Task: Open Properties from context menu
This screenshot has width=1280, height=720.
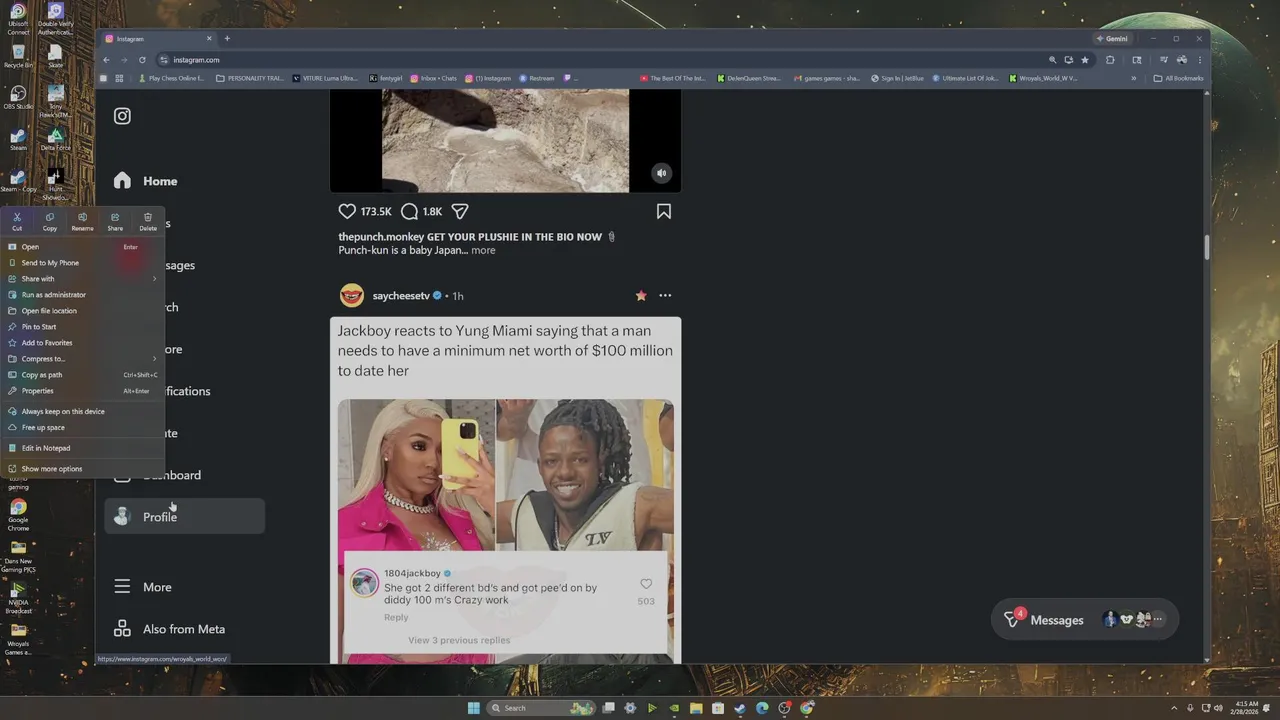Action: click(x=82, y=391)
